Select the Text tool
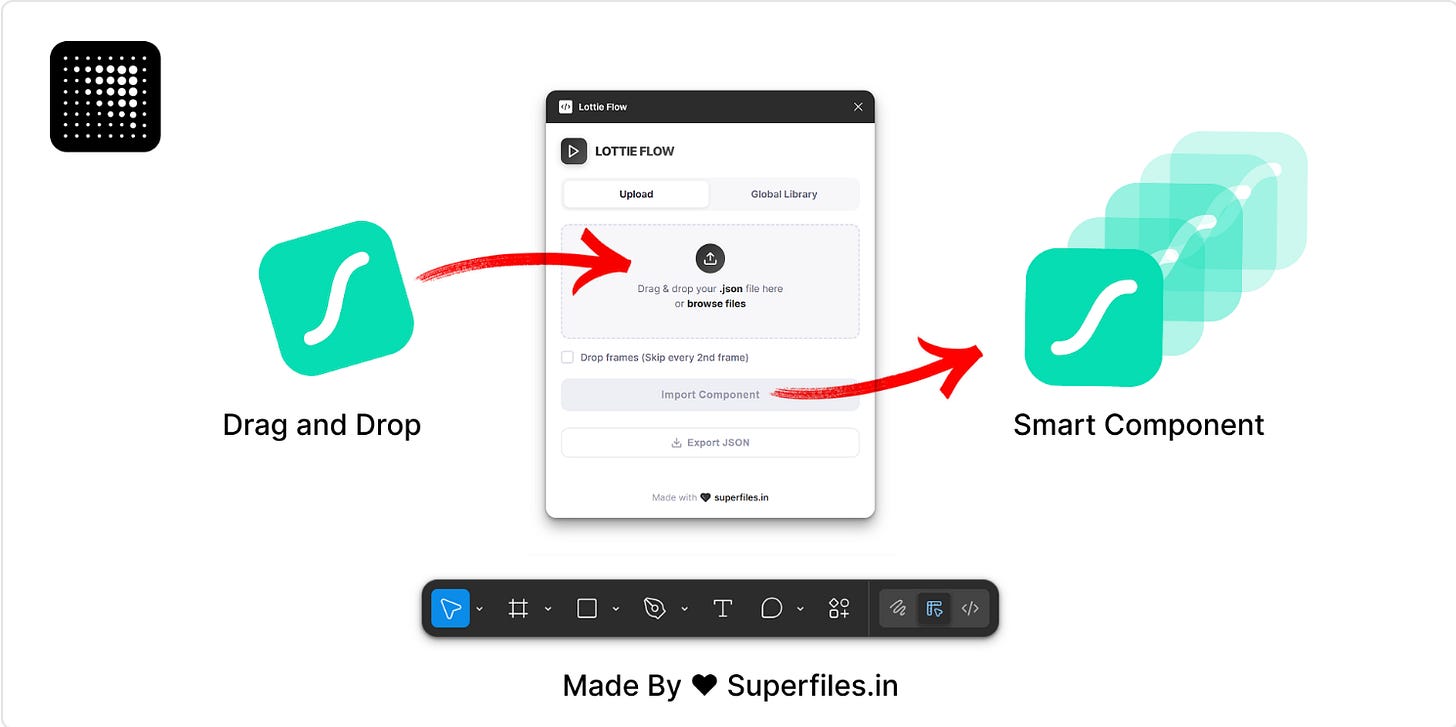The width and height of the screenshot is (1456, 727). (723, 608)
